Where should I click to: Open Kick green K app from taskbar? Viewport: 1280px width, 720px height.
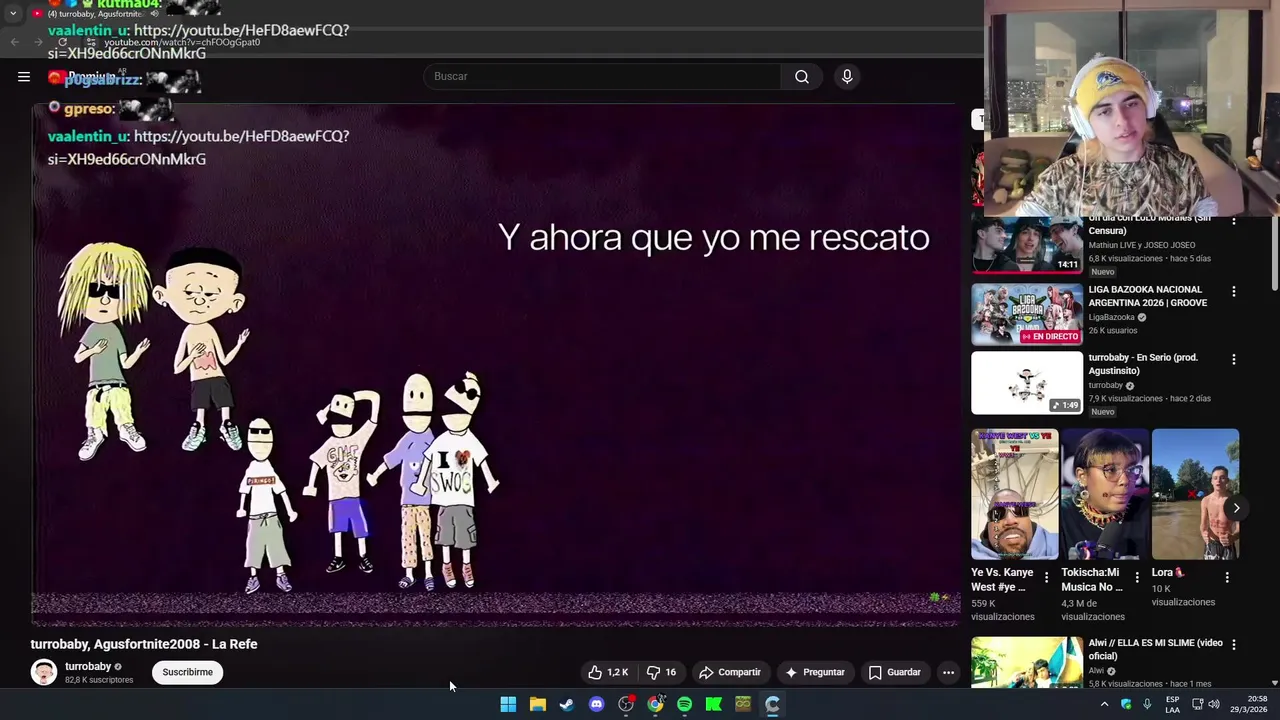714,704
